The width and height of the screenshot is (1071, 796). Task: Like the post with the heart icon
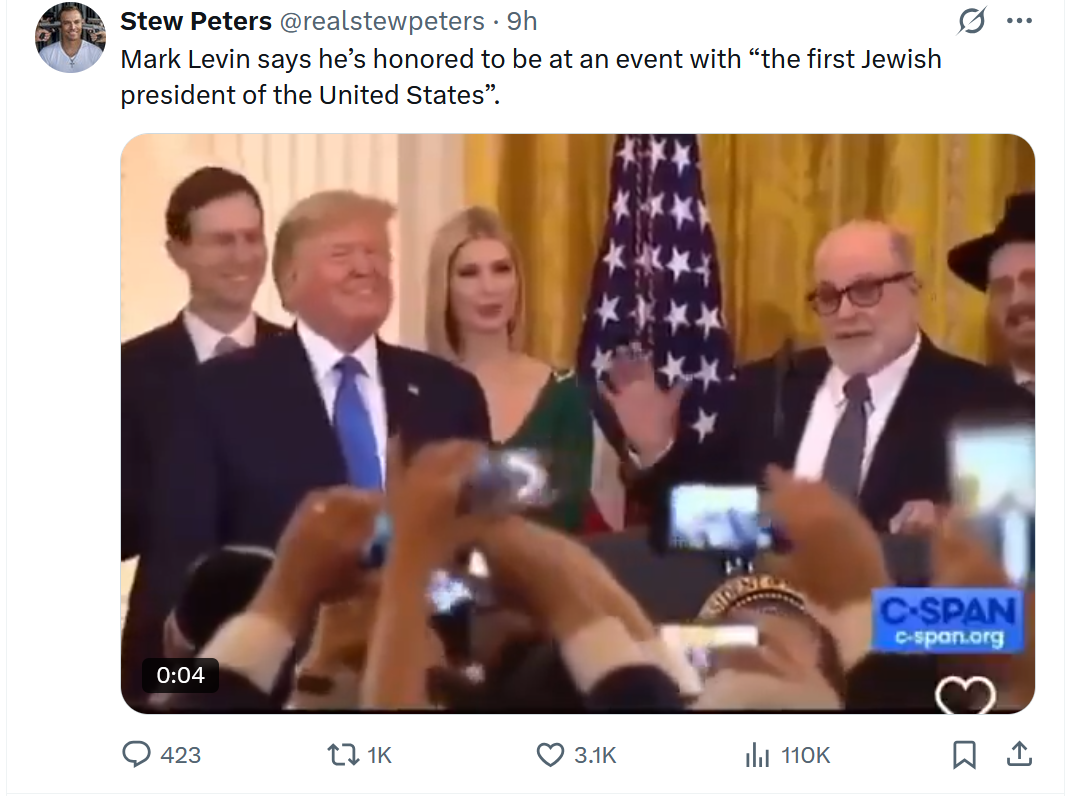coord(551,755)
